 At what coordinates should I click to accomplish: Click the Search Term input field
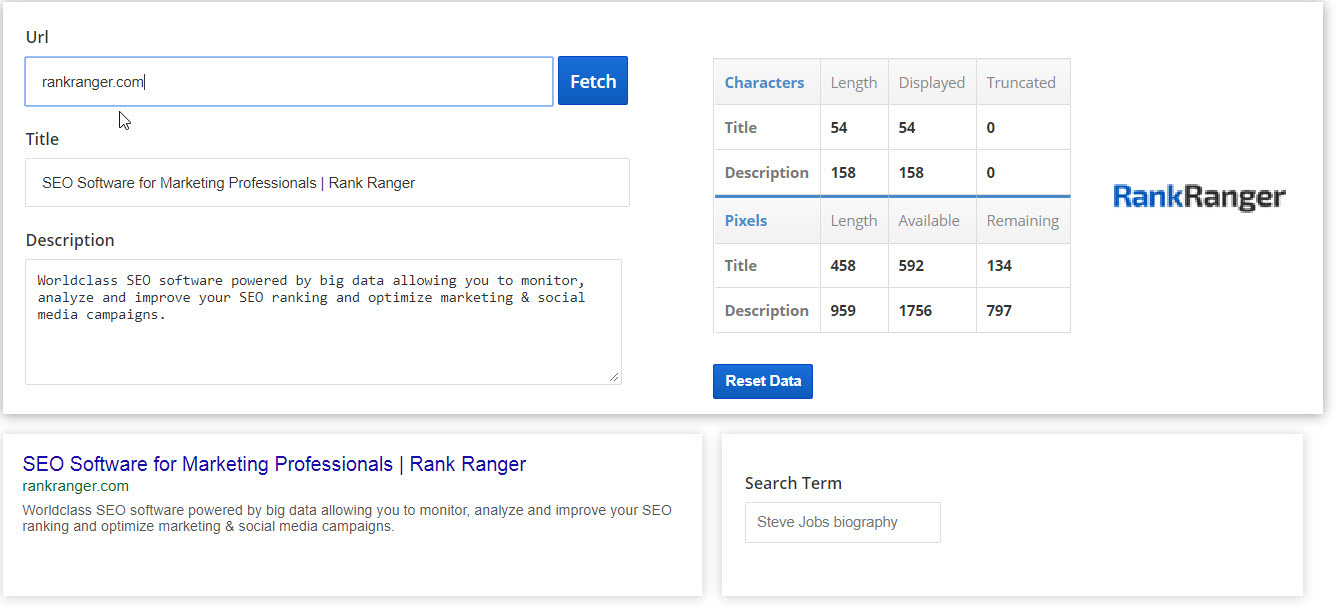[842, 522]
